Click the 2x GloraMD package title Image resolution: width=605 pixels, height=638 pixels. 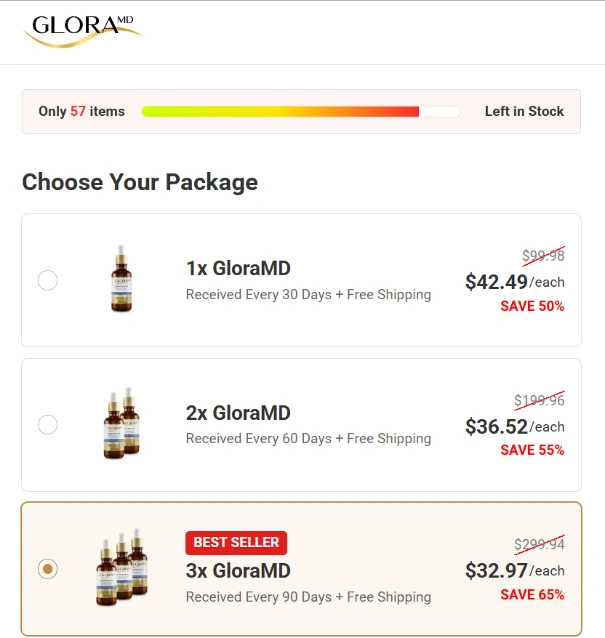tap(238, 413)
